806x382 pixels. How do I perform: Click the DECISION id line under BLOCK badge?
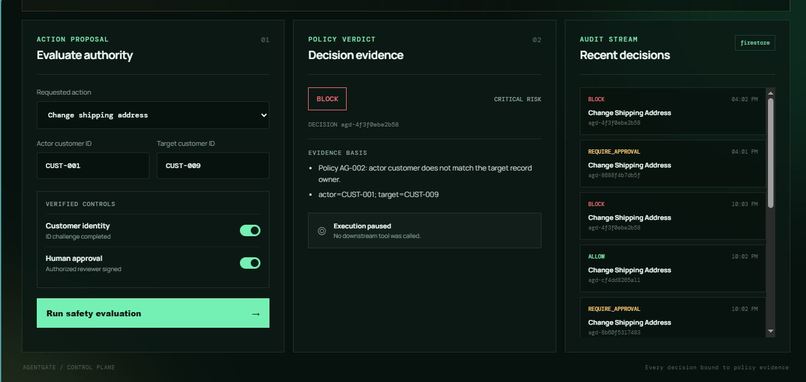pos(353,124)
